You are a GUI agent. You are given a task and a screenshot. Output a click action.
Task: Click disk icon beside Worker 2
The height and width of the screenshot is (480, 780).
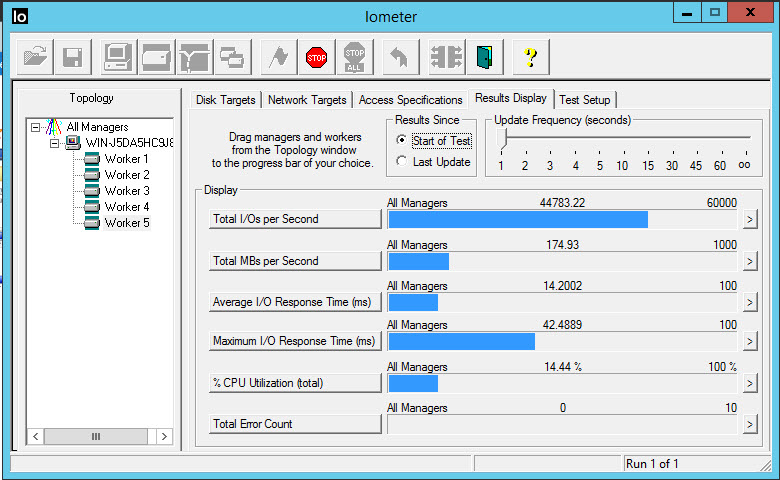[92, 175]
